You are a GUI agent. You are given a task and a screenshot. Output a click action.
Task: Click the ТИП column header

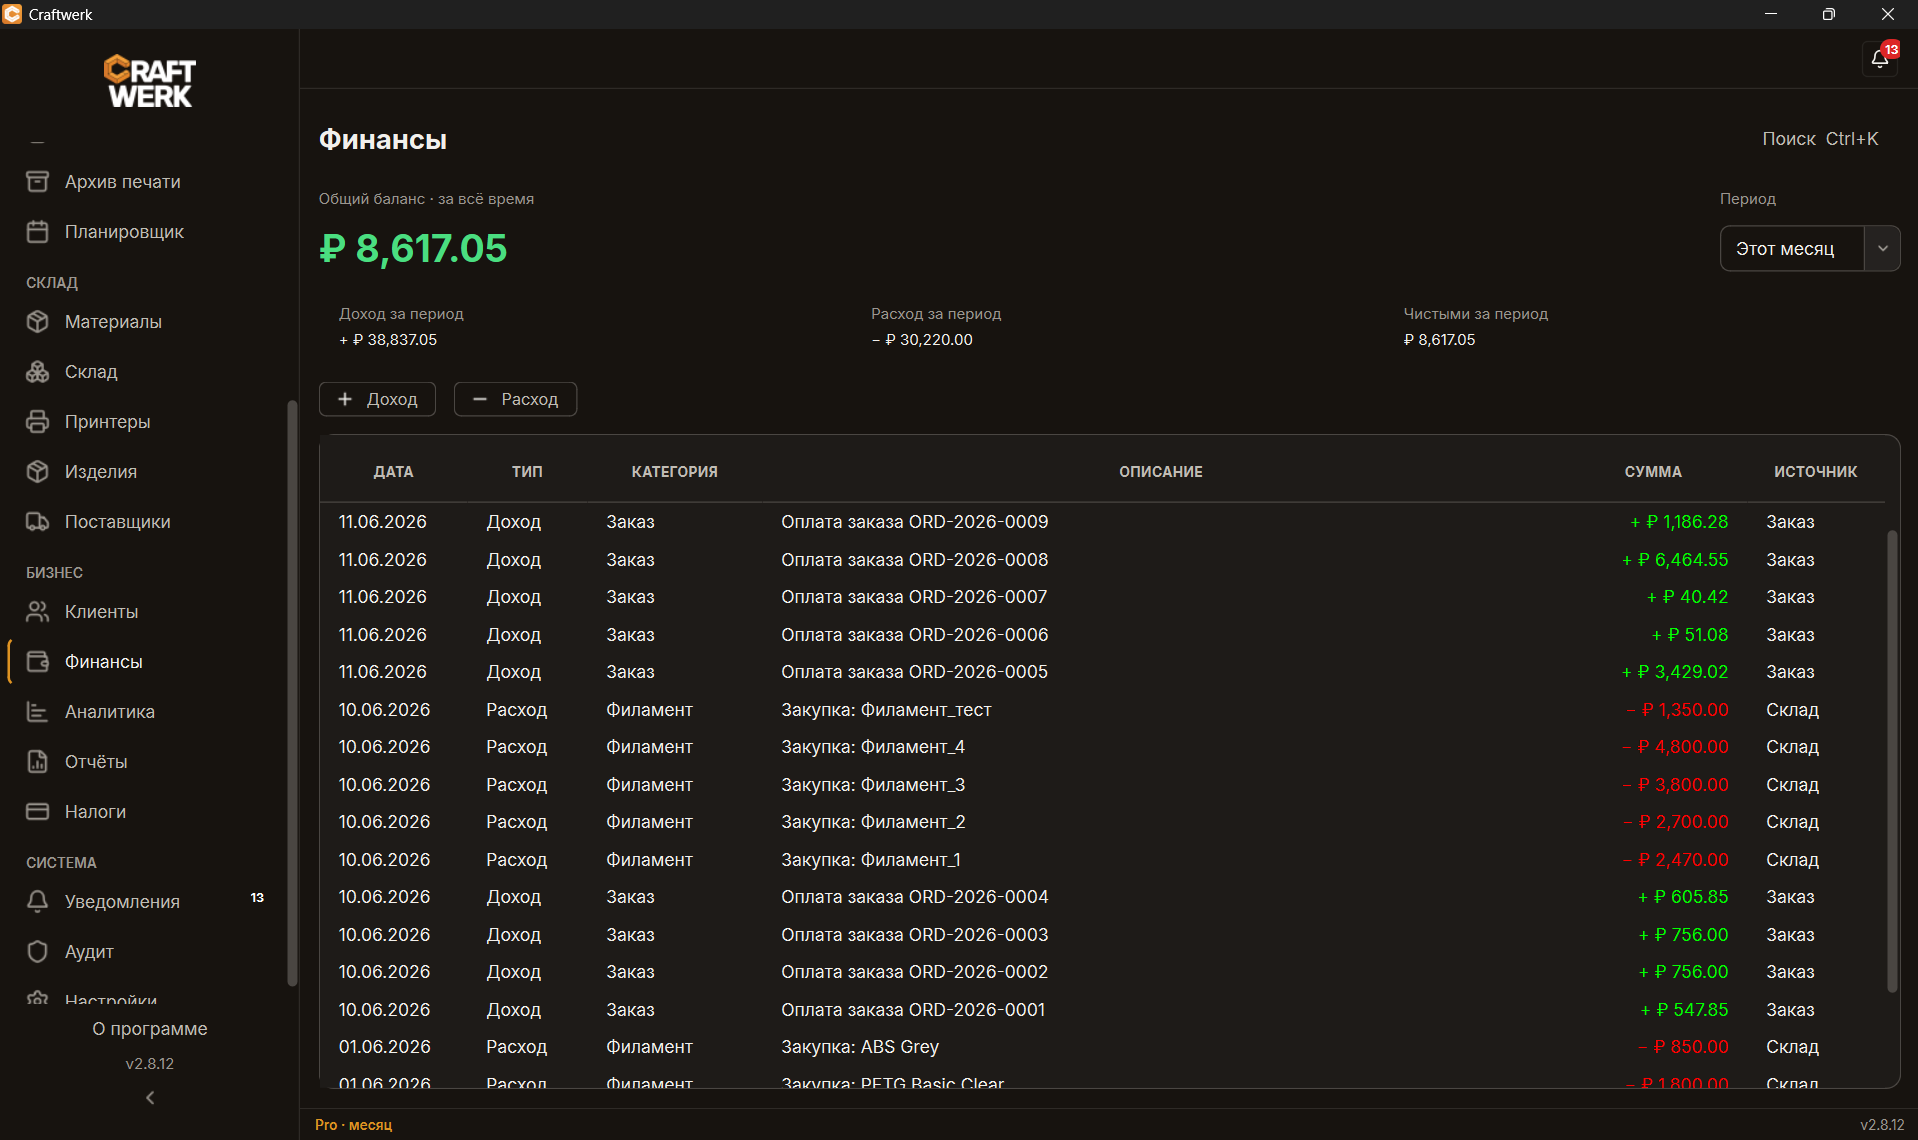(527, 471)
